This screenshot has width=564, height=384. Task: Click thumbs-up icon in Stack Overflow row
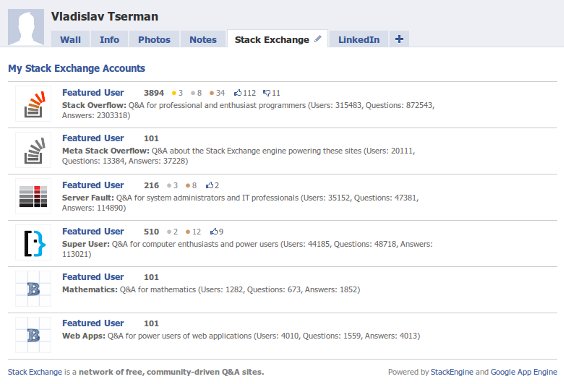[x=238, y=93]
